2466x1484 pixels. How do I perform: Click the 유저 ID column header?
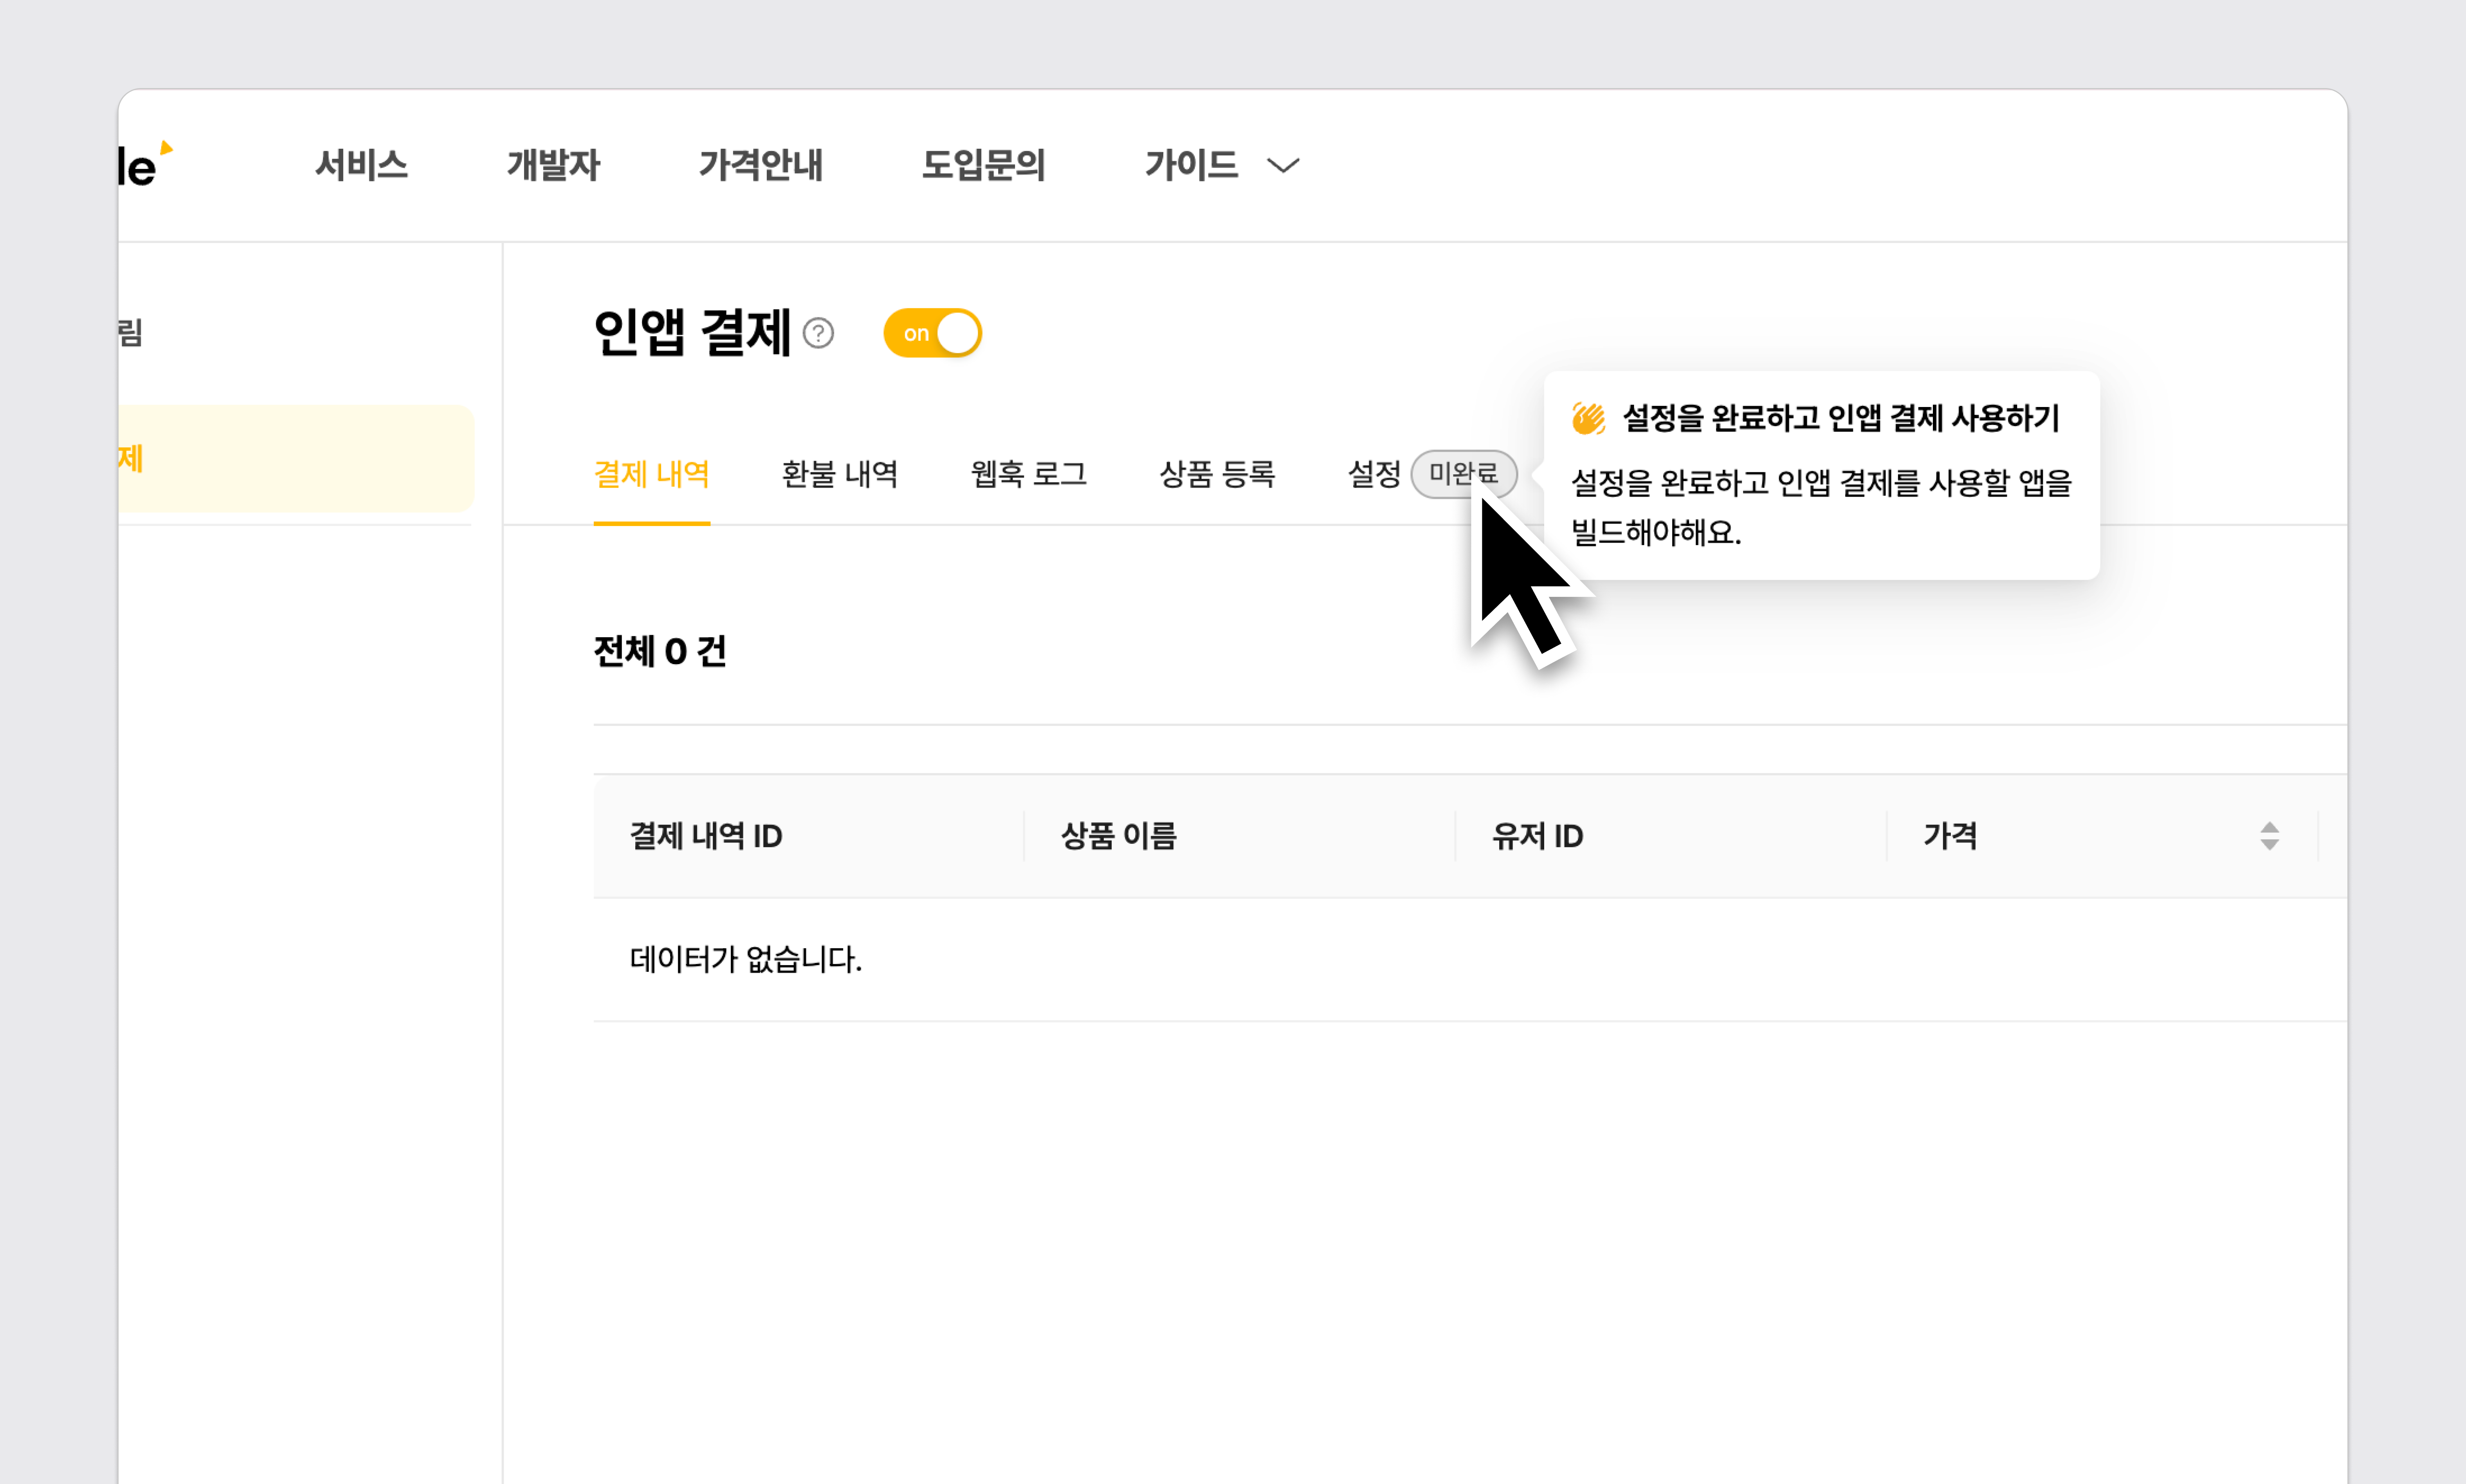1537,836
